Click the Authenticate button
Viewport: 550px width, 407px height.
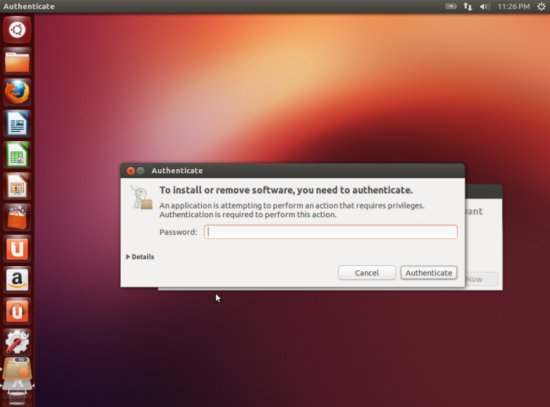429,273
